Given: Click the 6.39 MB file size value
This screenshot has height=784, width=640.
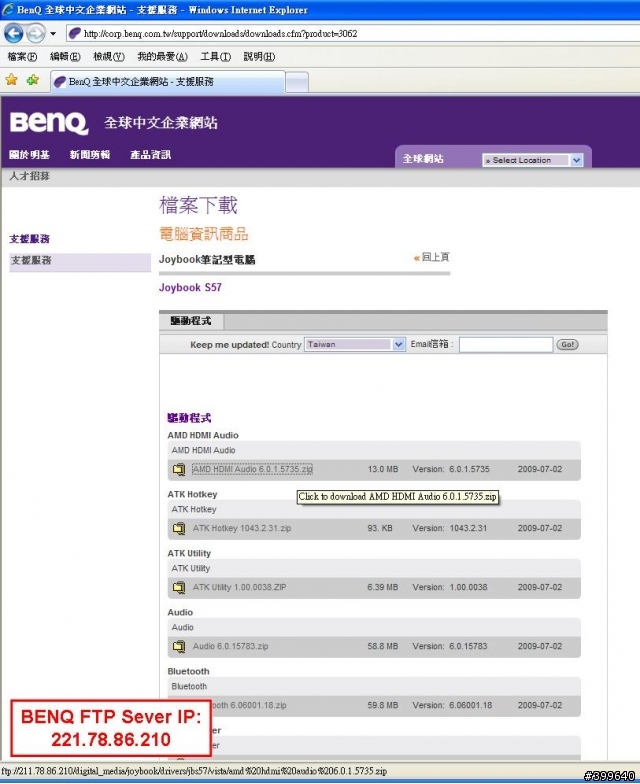Looking at the screenshot, I should click(x=383, y=588).
